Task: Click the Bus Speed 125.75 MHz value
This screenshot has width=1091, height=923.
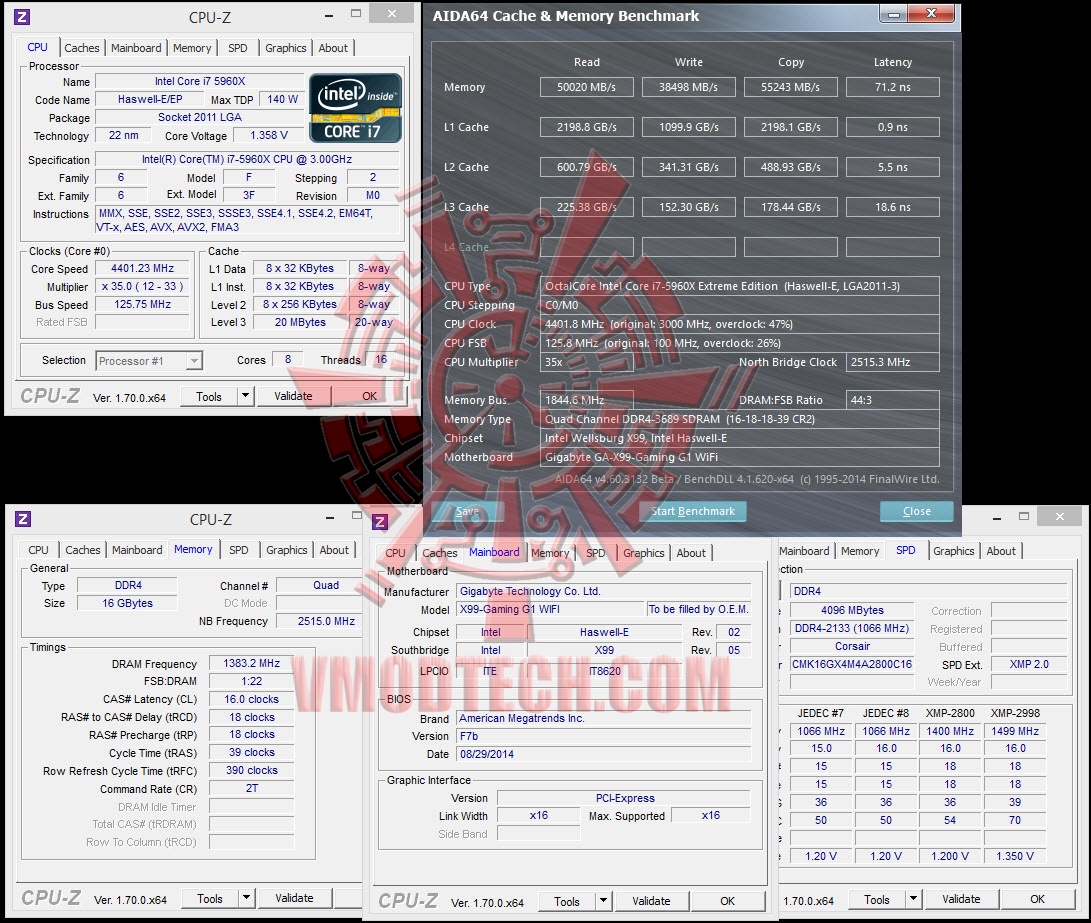Action: click(143, 305)
